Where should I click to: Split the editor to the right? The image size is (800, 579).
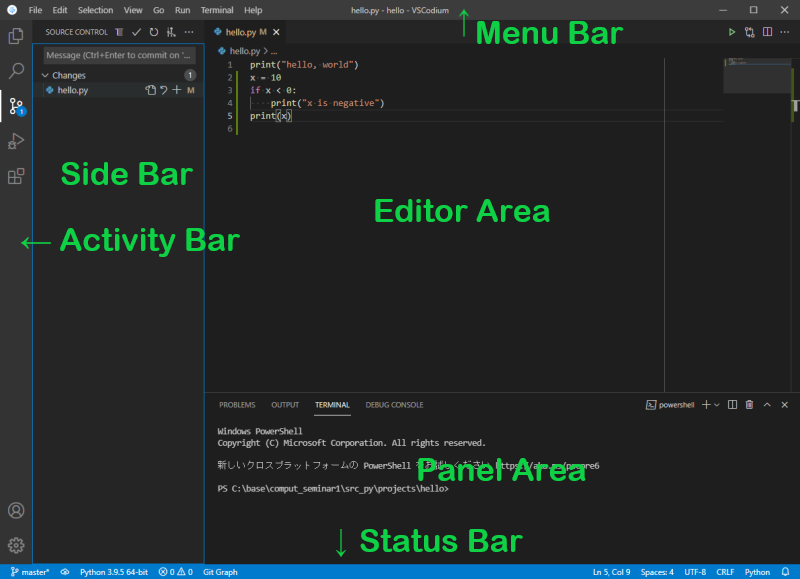(767, 32)
